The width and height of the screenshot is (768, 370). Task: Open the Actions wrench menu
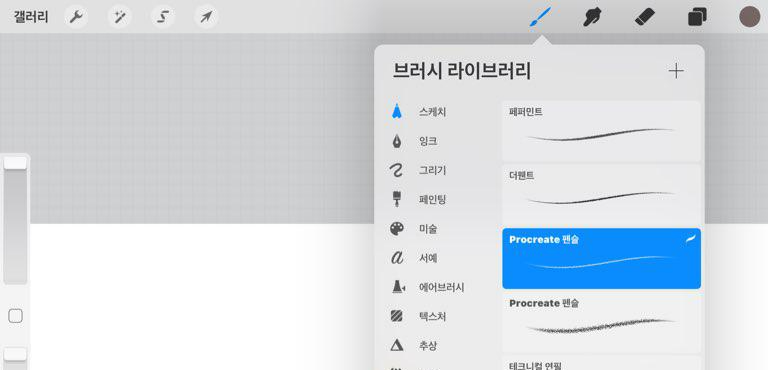tap(76, 18)
